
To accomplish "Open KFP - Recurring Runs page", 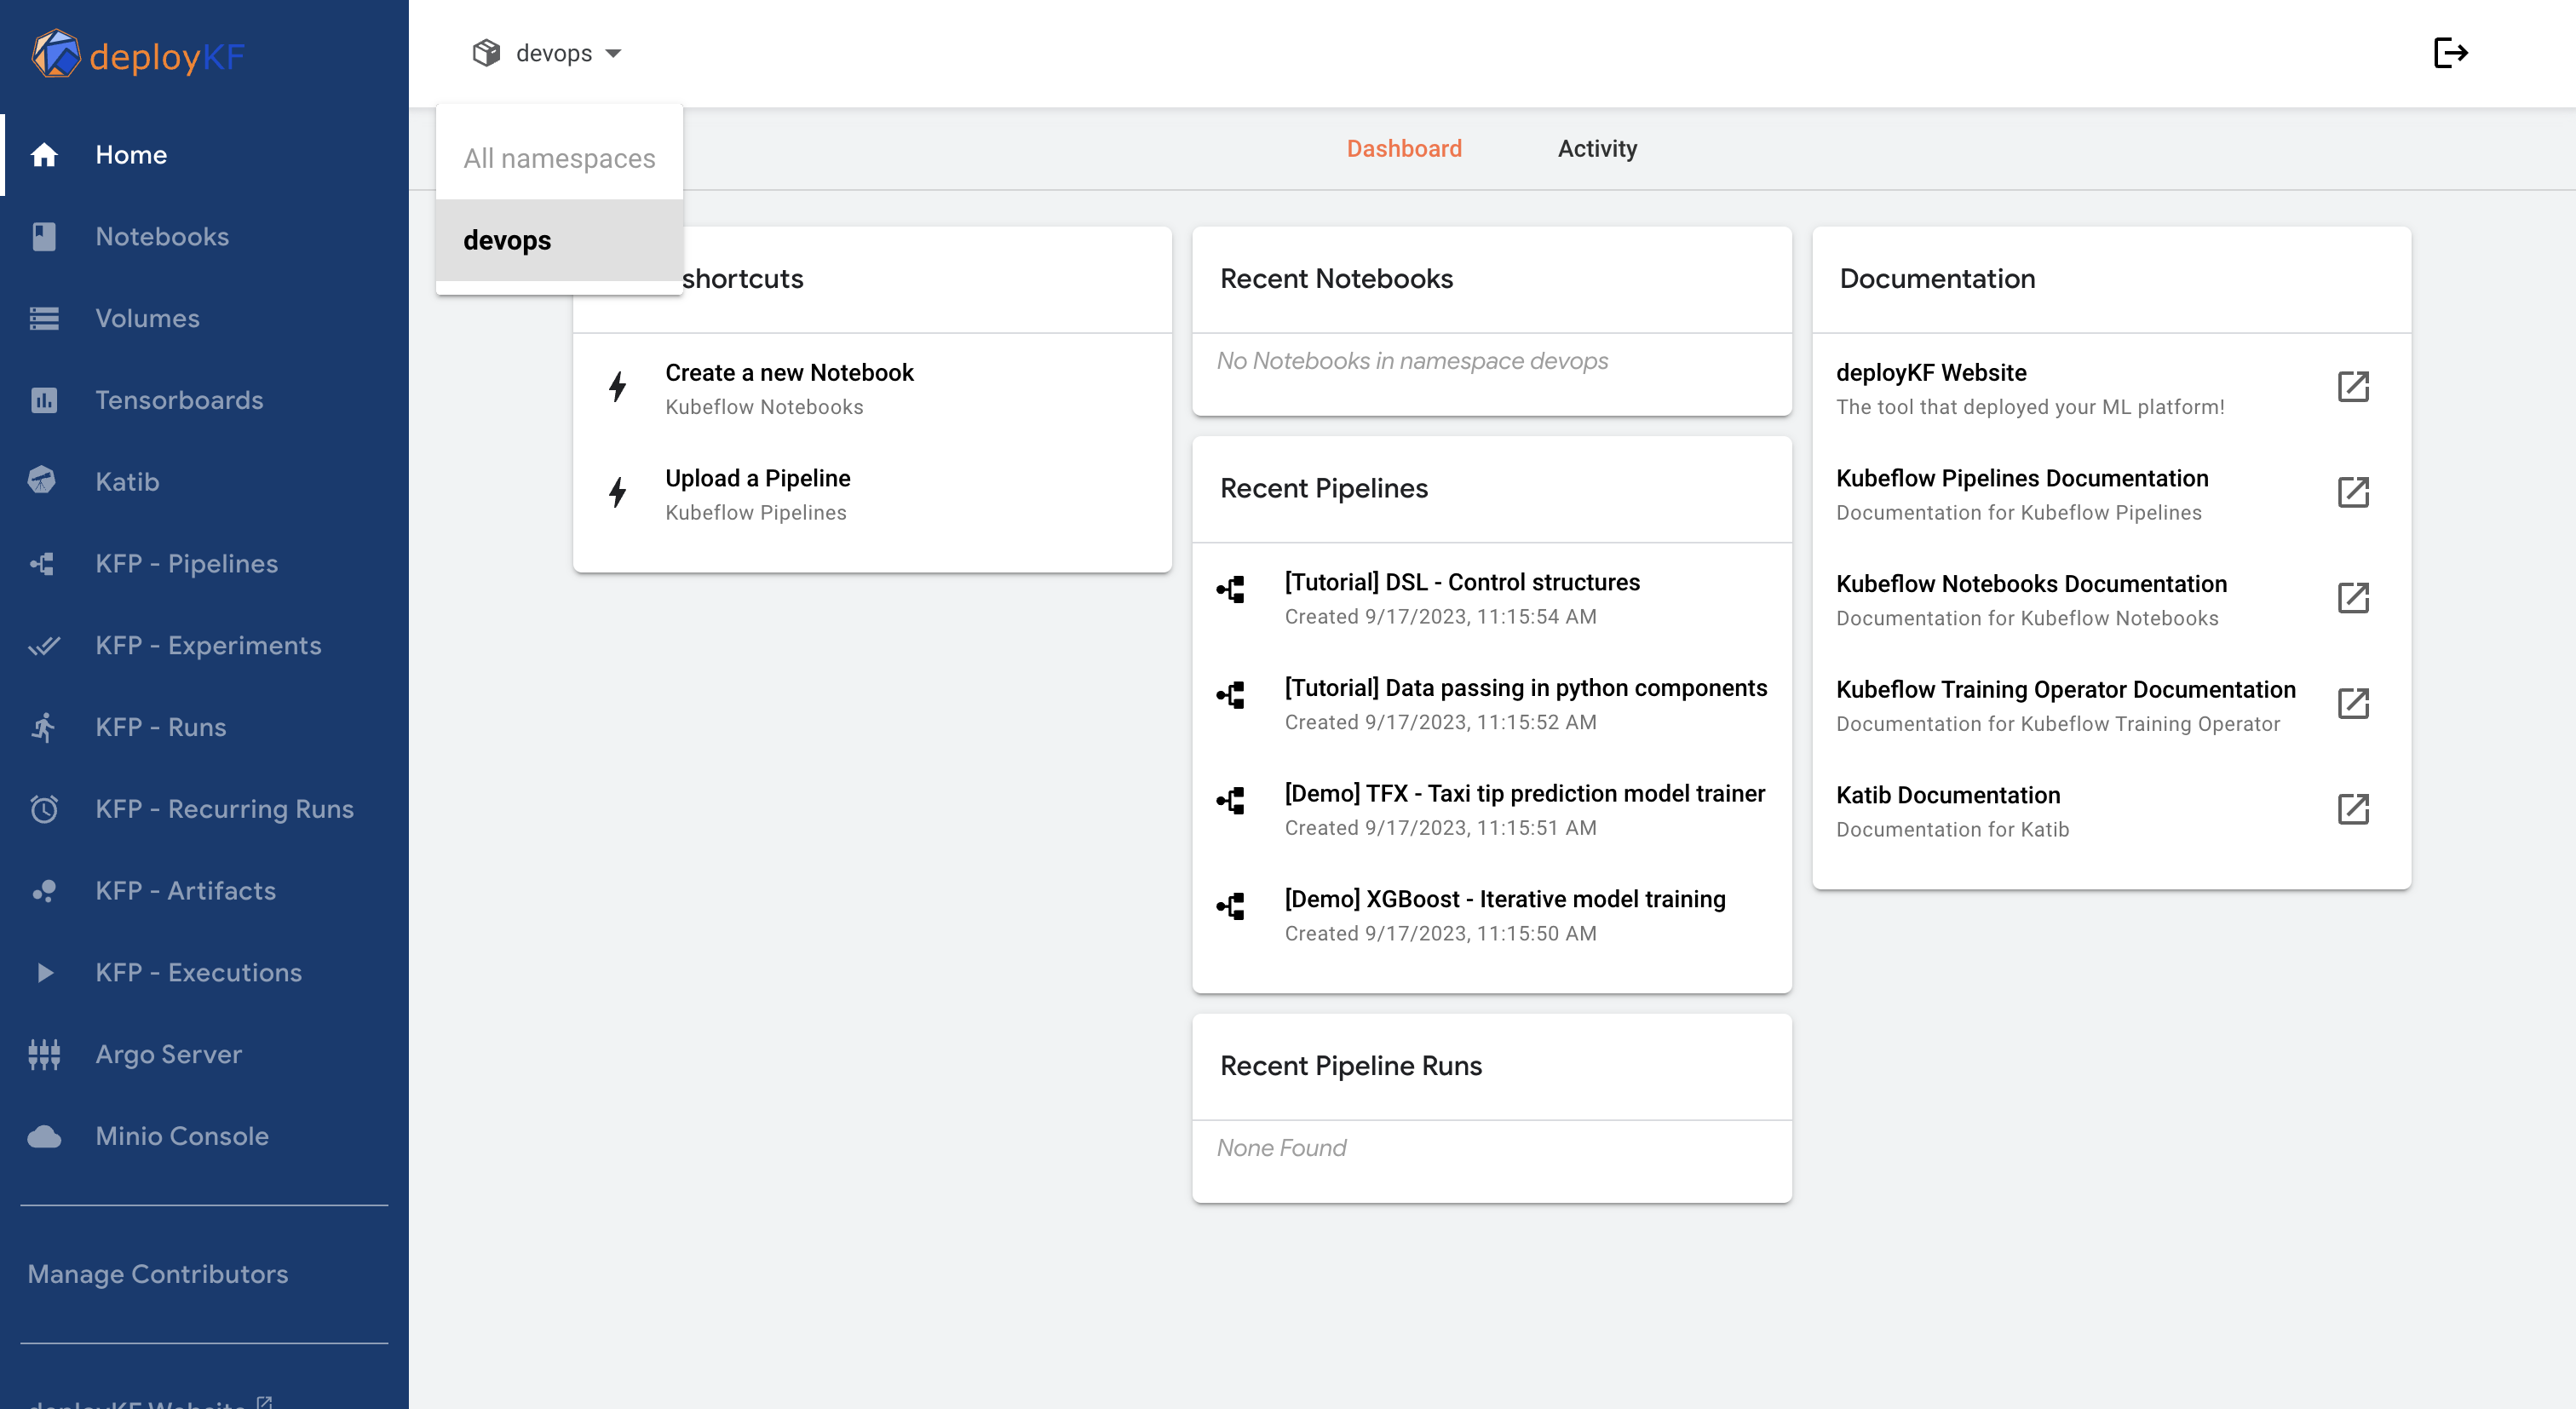I will point(204,809).
